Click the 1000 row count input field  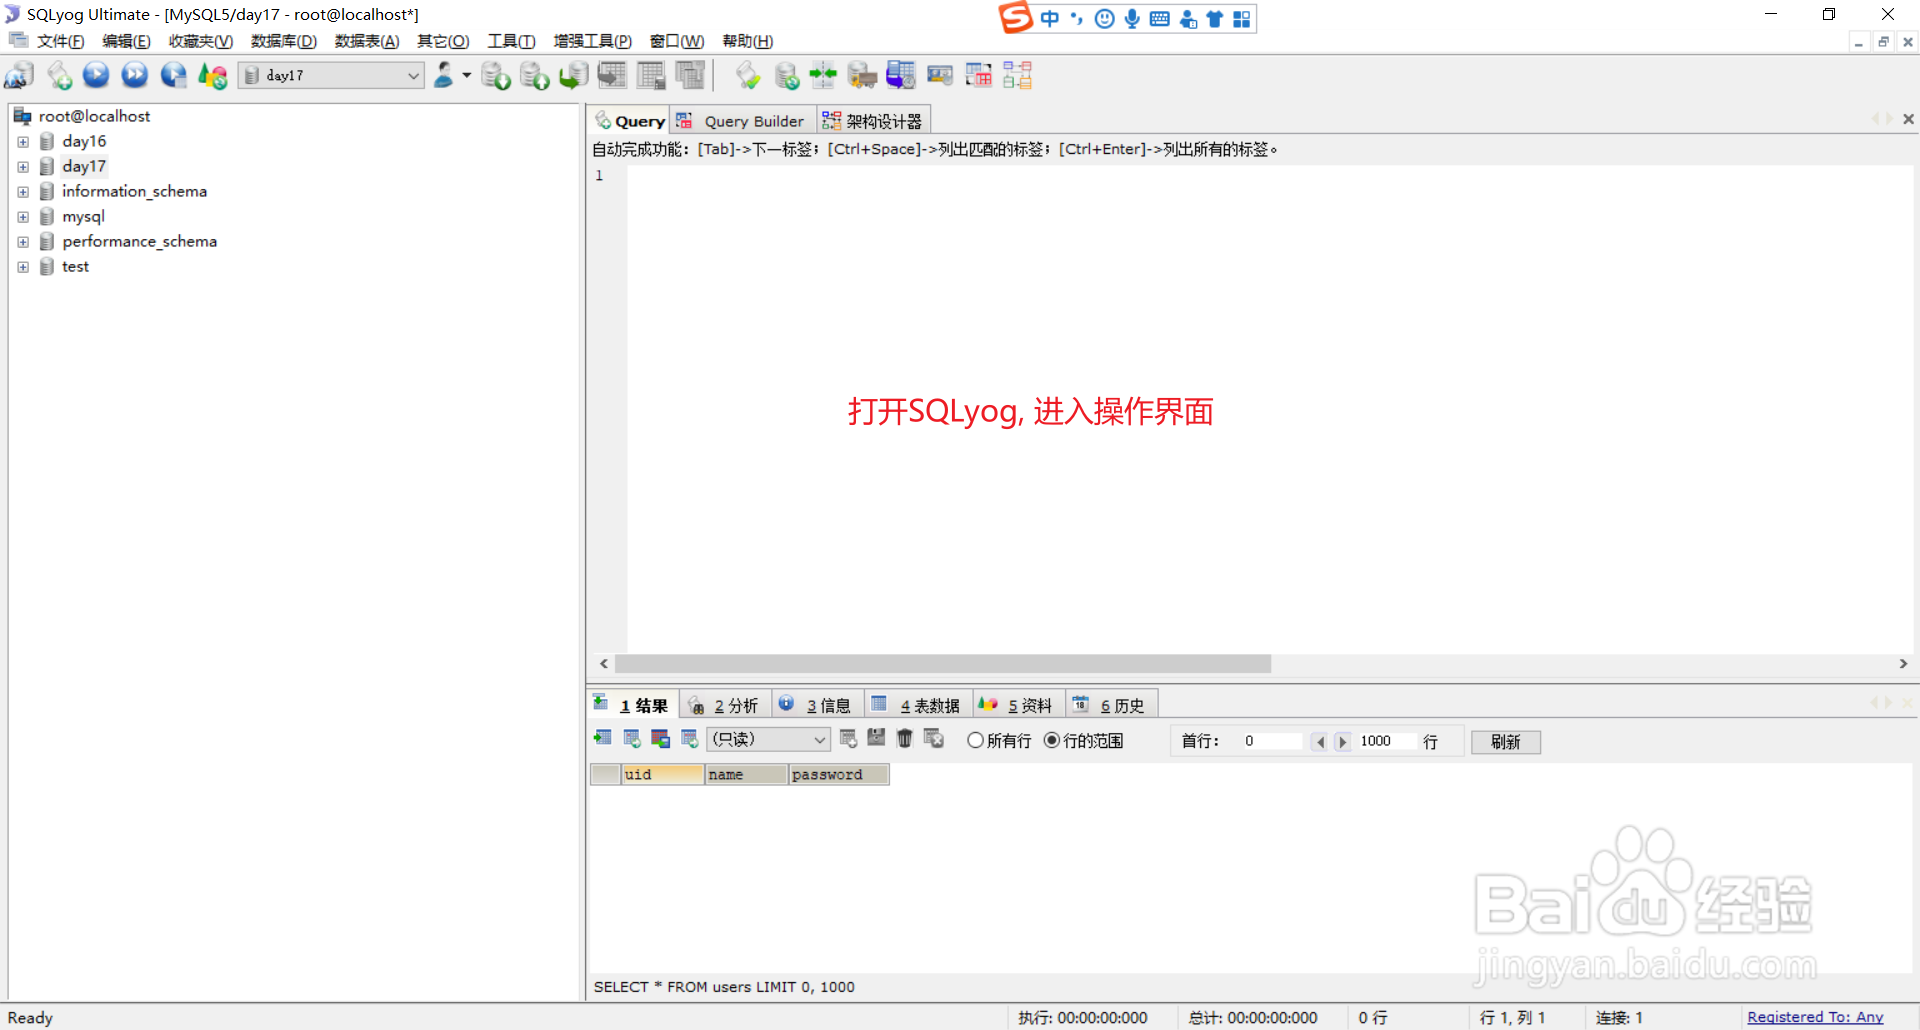(1385, 741)
